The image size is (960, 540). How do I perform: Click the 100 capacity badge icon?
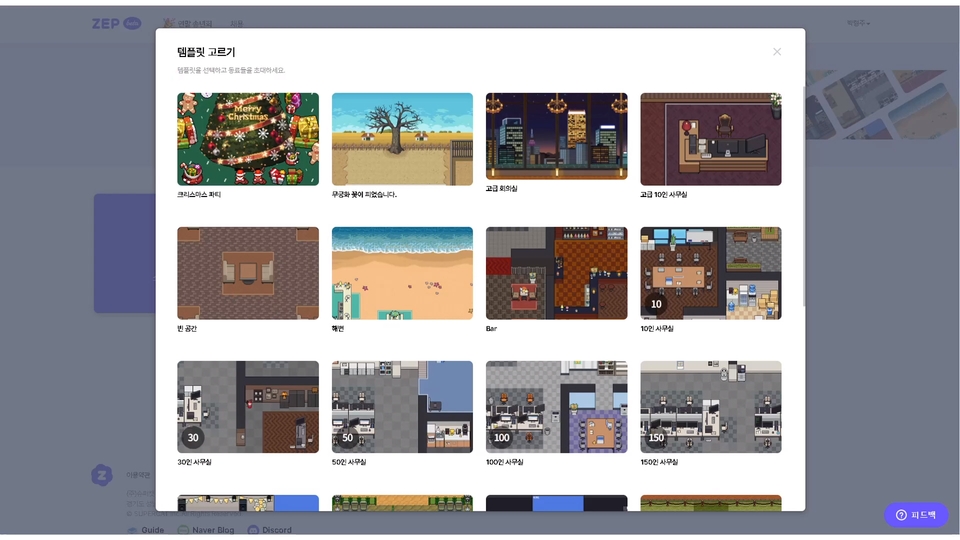[501, 437]
